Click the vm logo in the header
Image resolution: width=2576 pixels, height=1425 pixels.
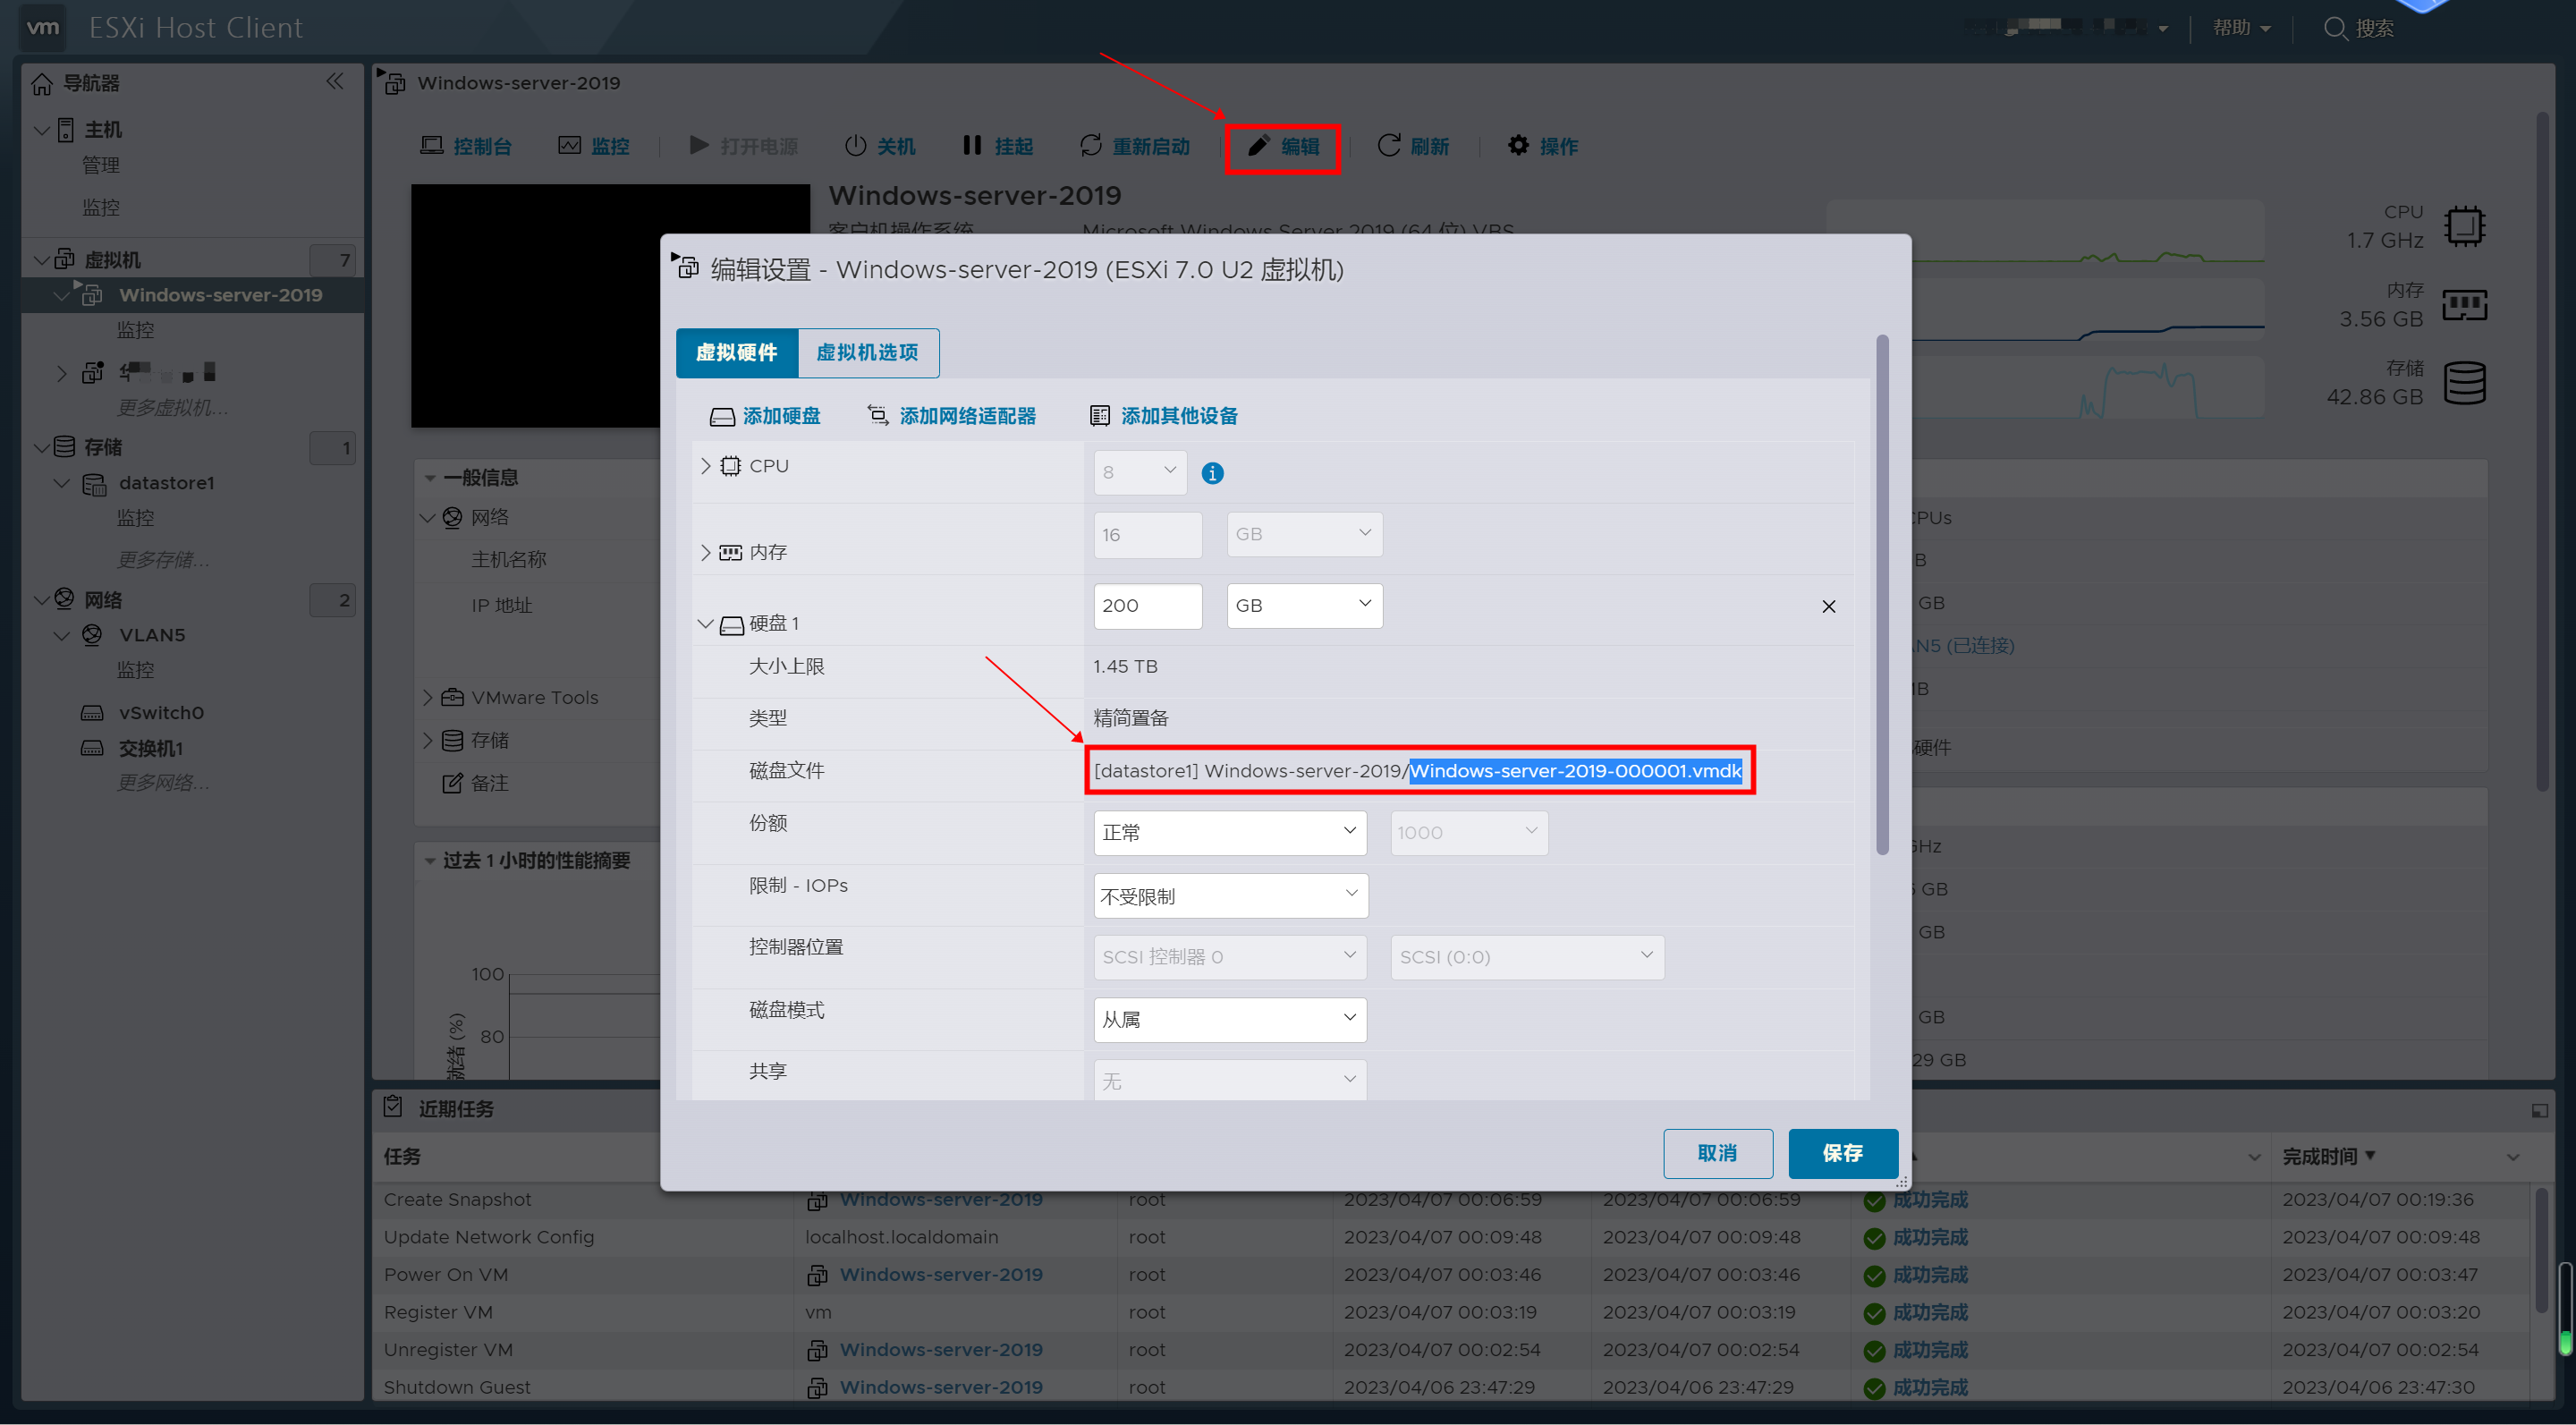(x=43, y=27)
